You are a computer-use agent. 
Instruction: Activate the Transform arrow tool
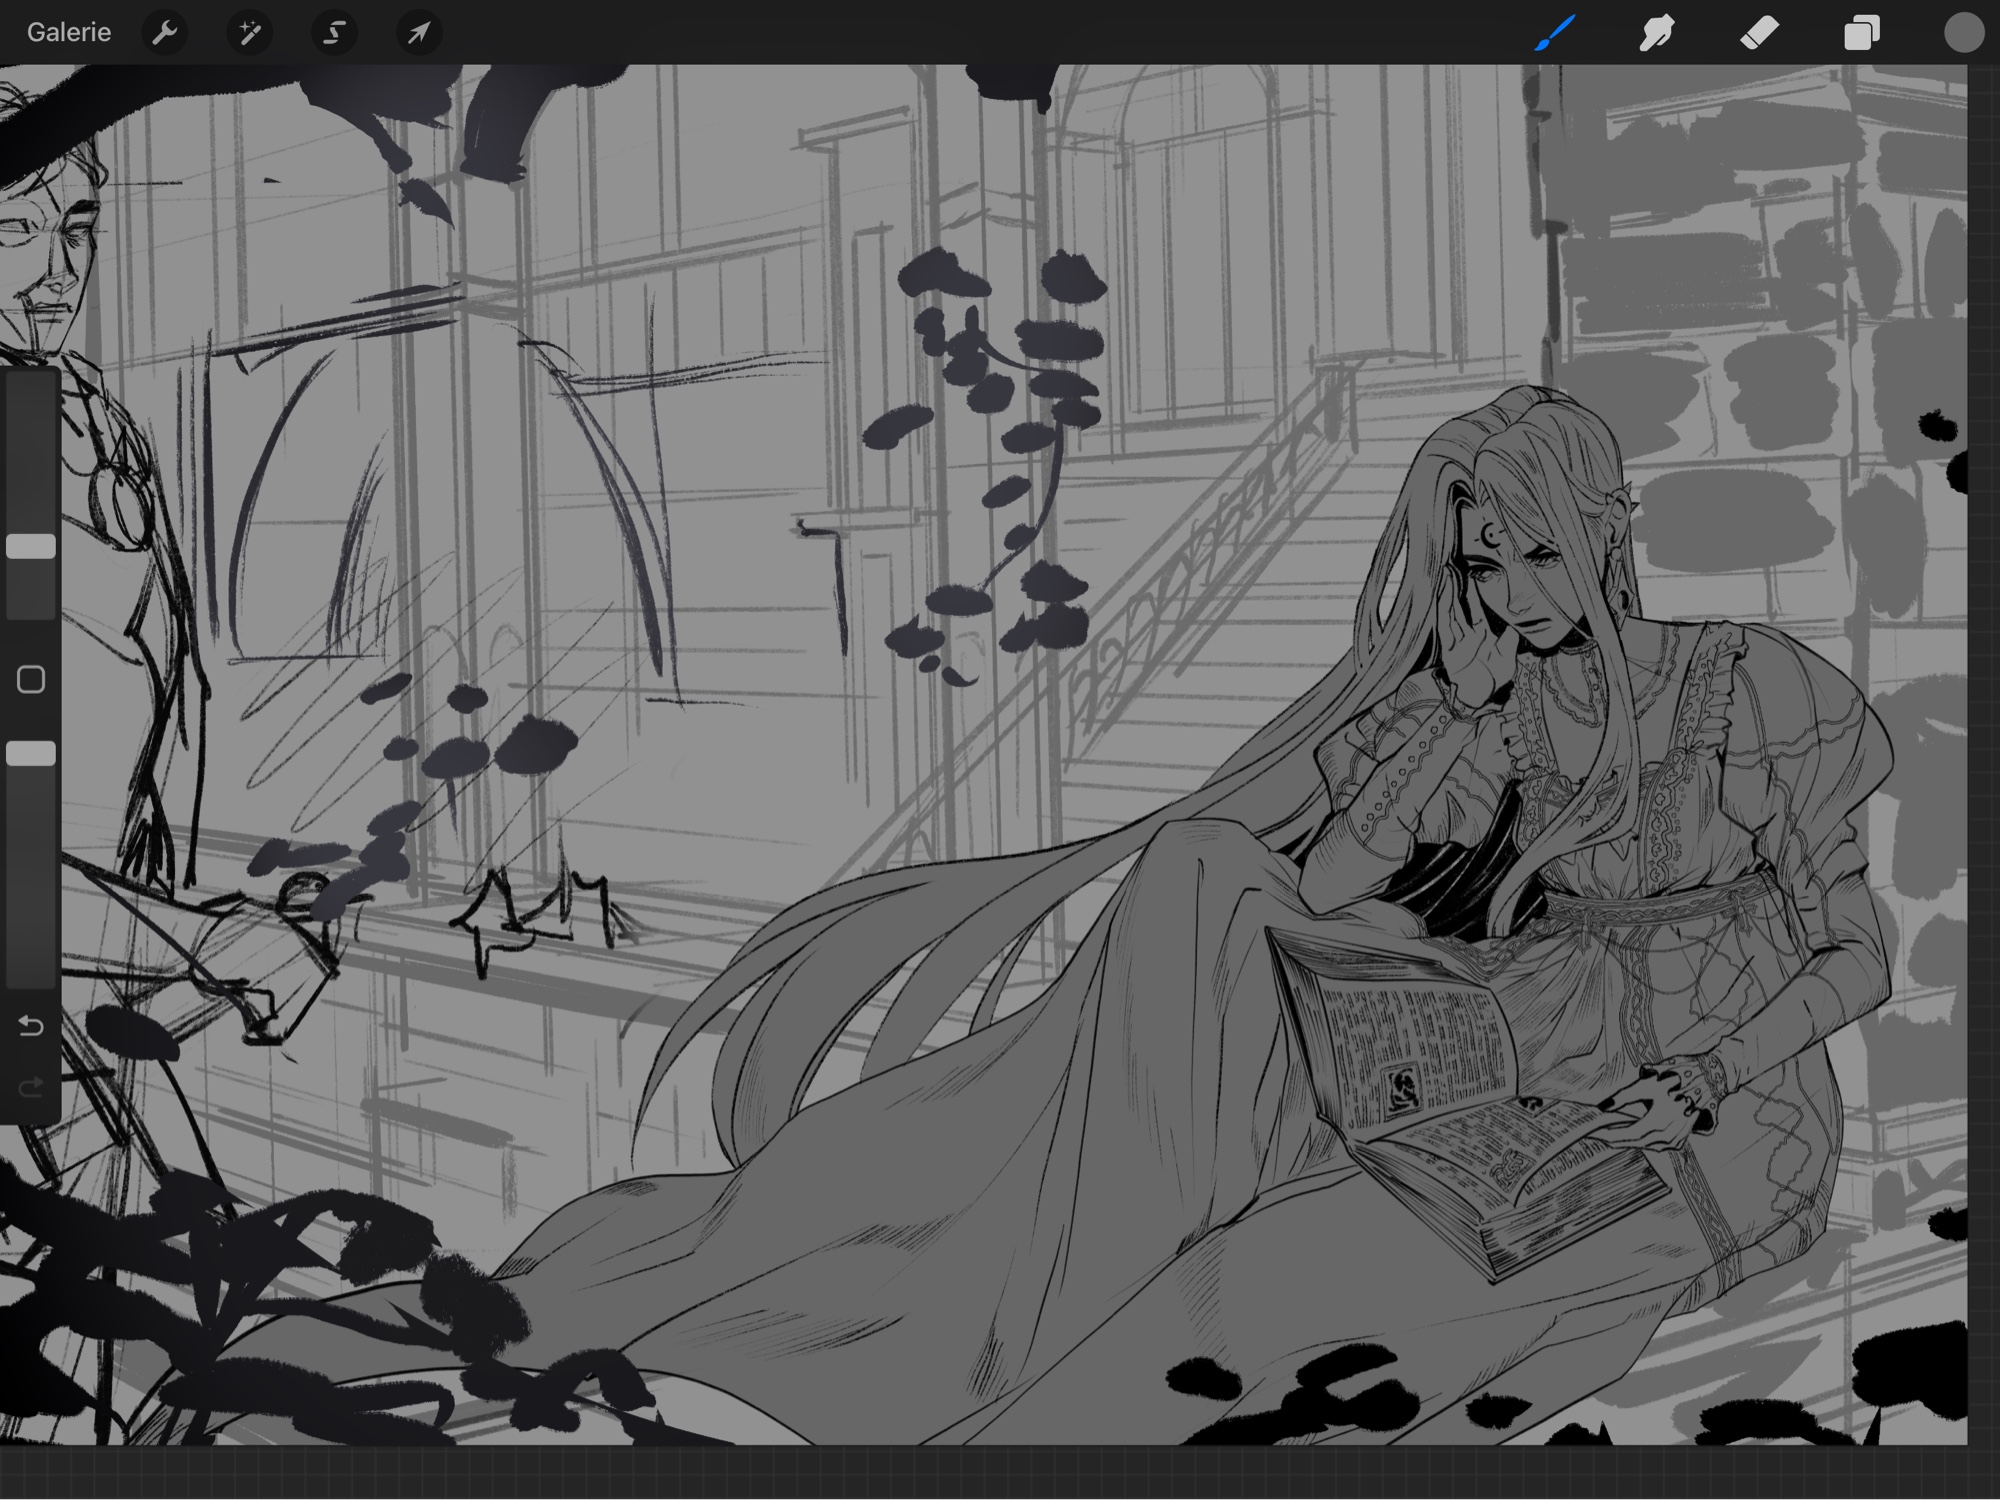coord(418,33)
